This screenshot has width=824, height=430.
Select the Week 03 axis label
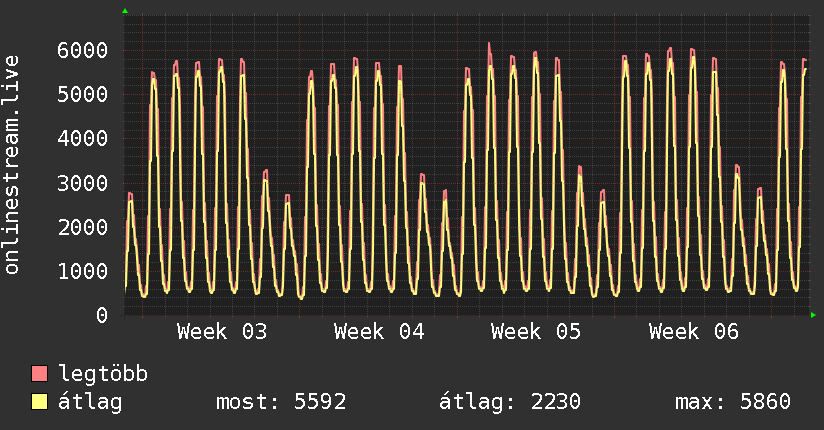(222, 332)
